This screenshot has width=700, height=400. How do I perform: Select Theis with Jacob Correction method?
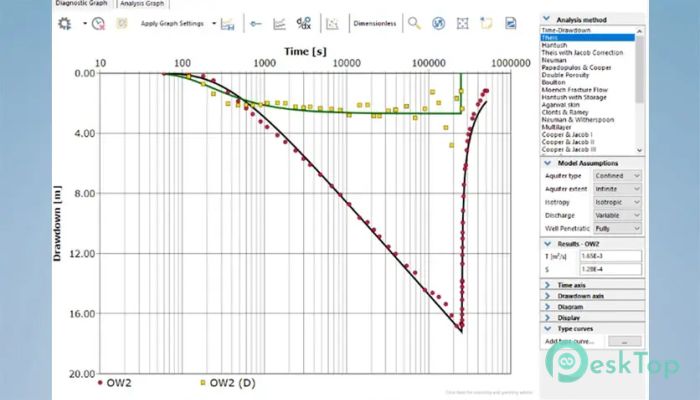582,53
